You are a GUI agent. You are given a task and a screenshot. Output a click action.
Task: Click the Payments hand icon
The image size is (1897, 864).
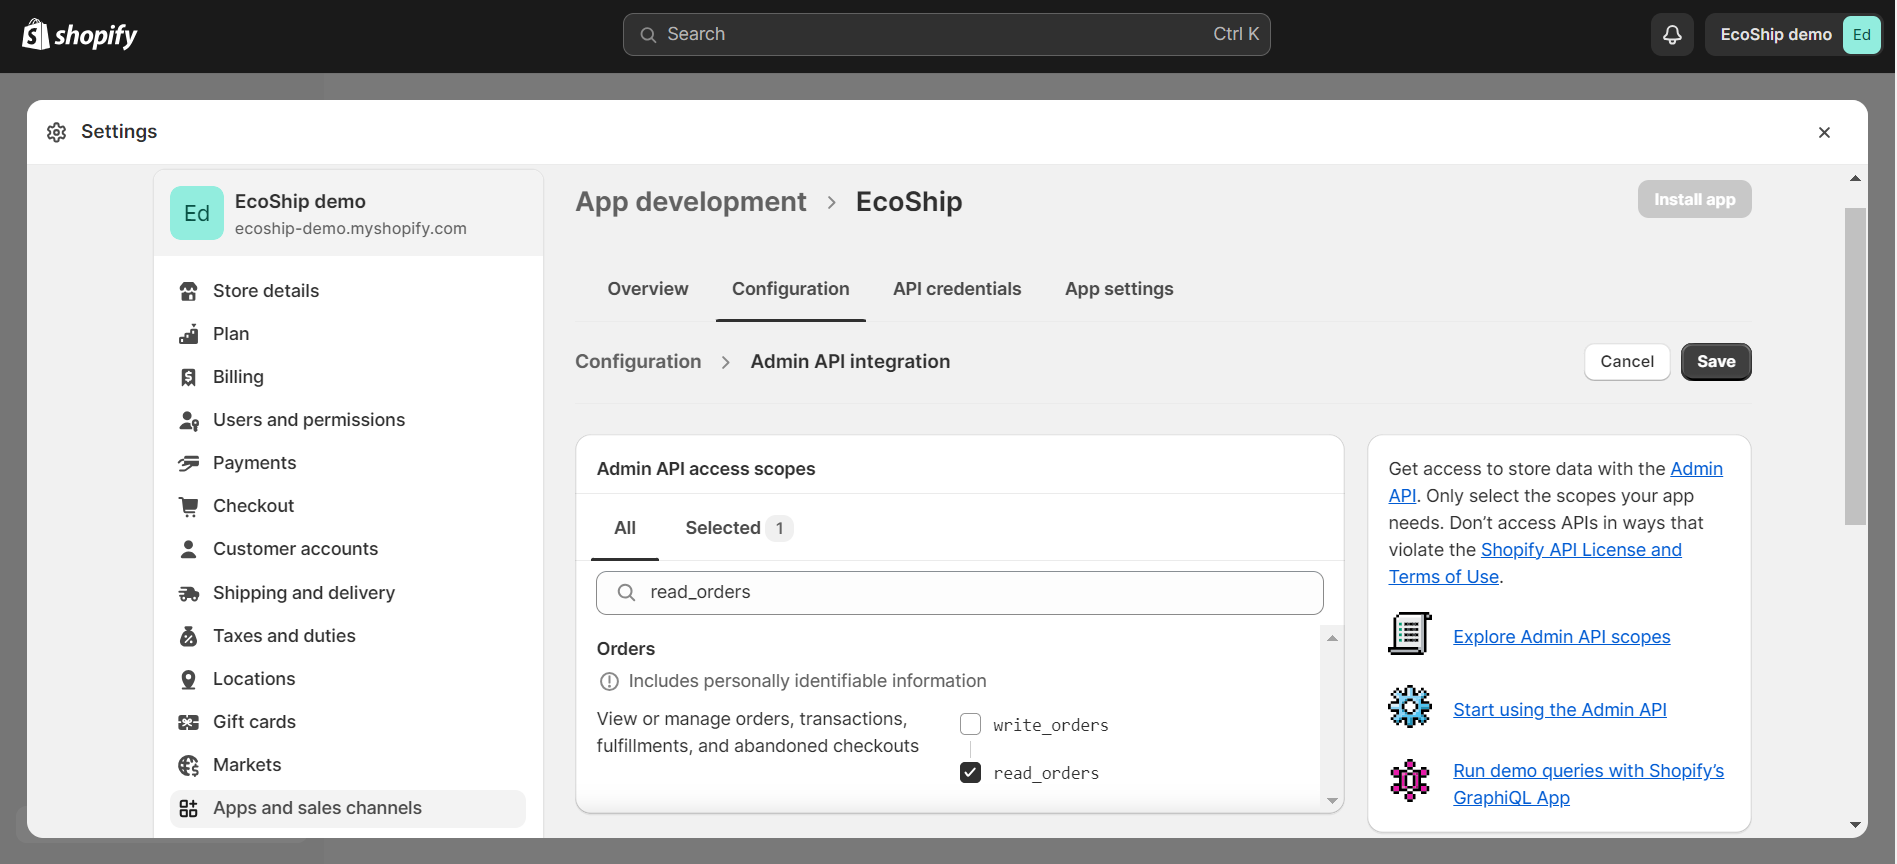(188, 463)
